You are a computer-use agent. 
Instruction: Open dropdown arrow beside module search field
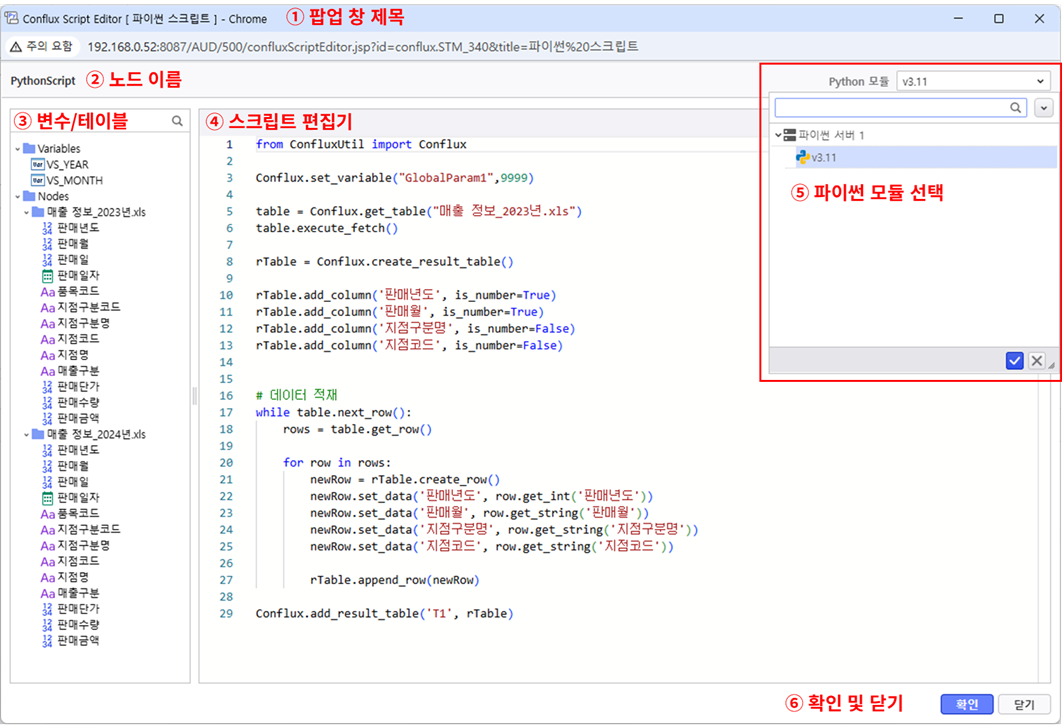(1043, 108)
